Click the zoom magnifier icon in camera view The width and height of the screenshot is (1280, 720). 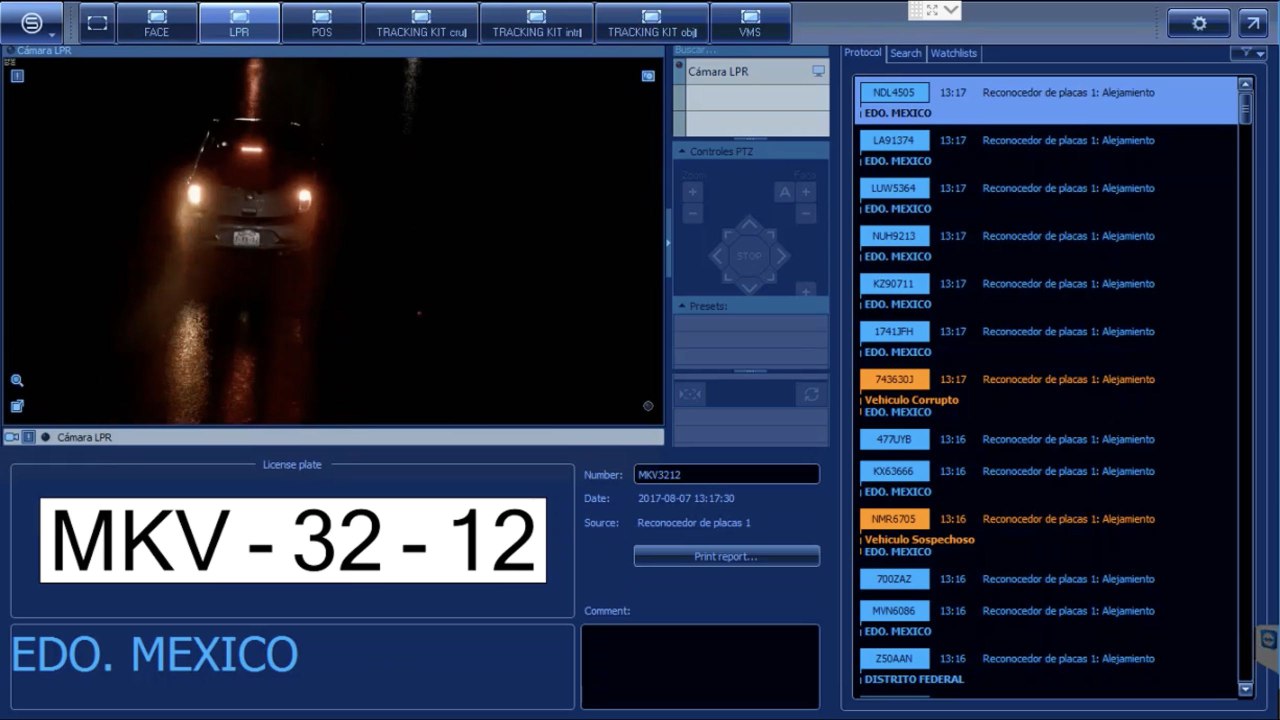[x=17, y=381]
